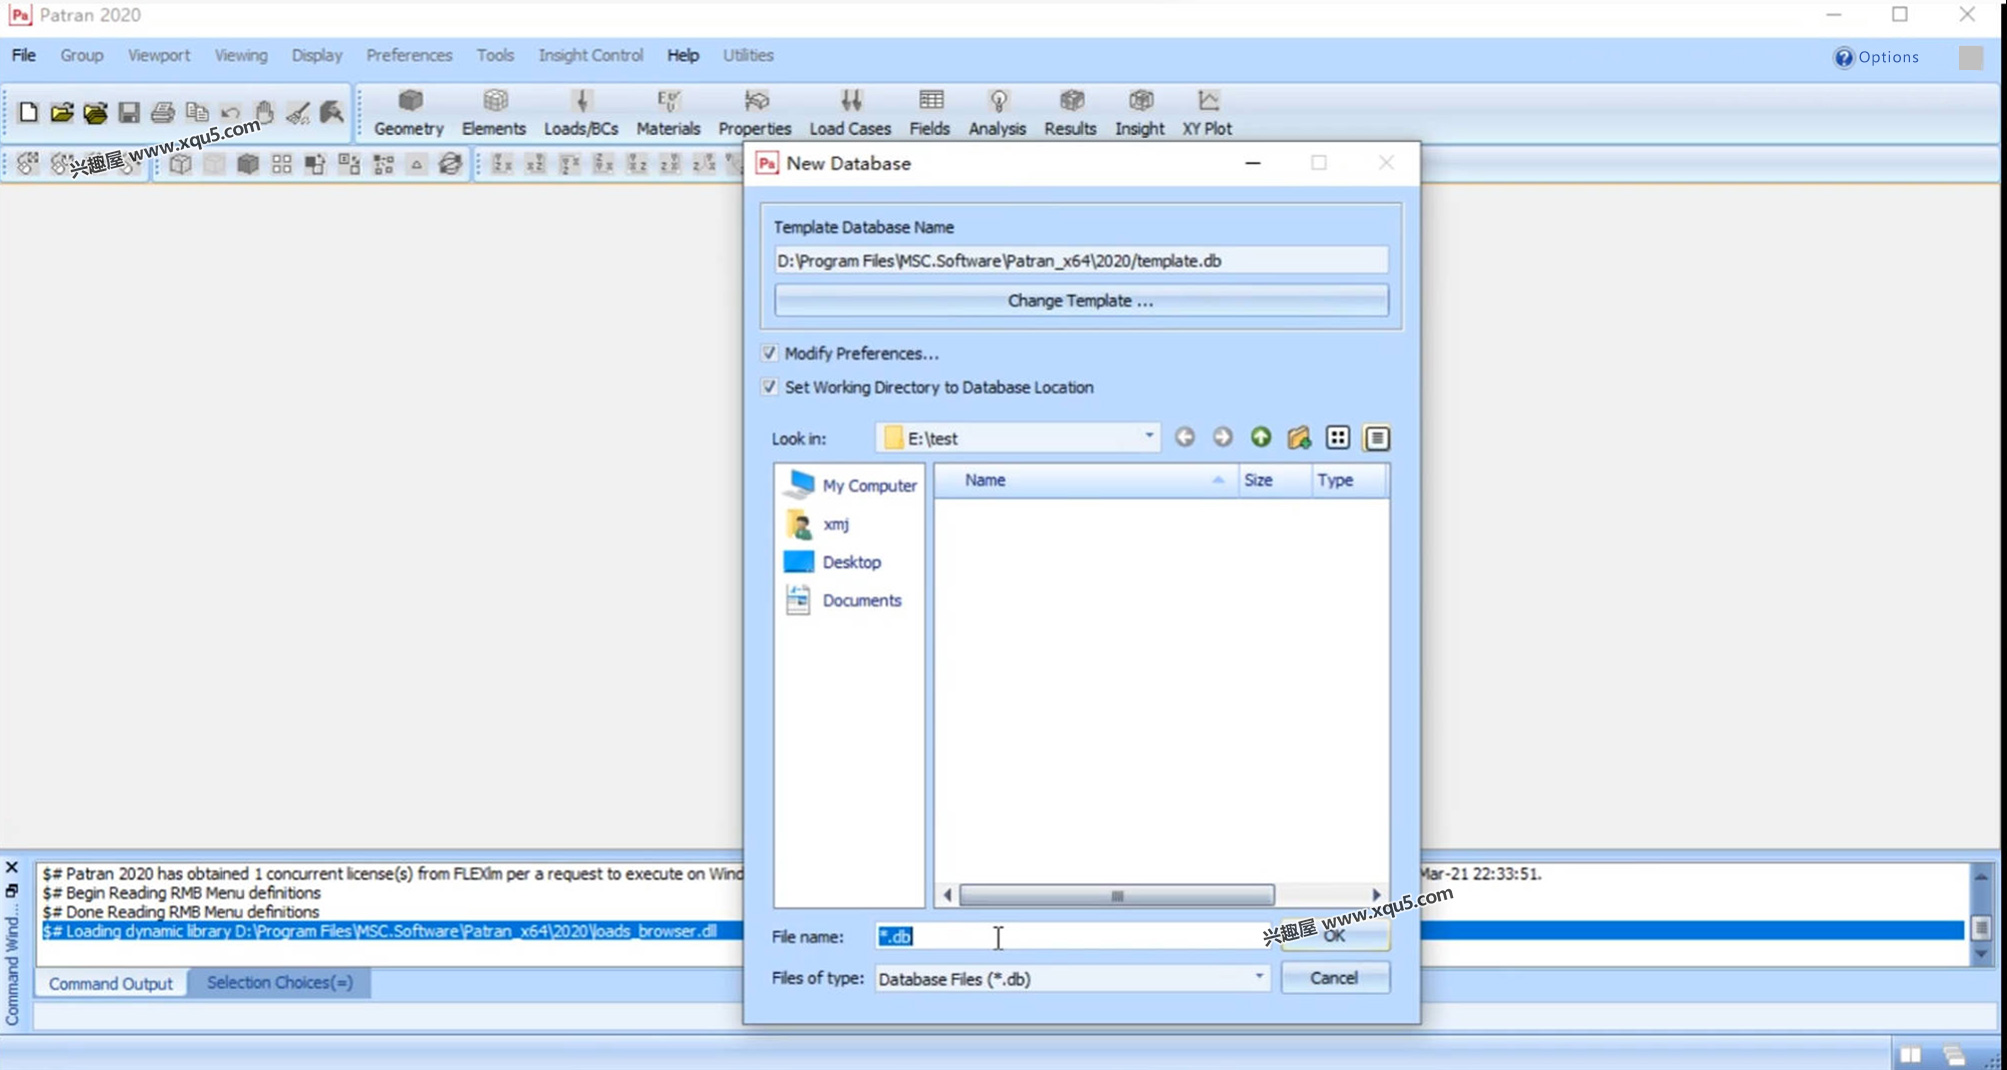The width and height of the screenshot is (2007, 1070).
Task: Click the Change Template button
Action: (x=1081, y=300)
